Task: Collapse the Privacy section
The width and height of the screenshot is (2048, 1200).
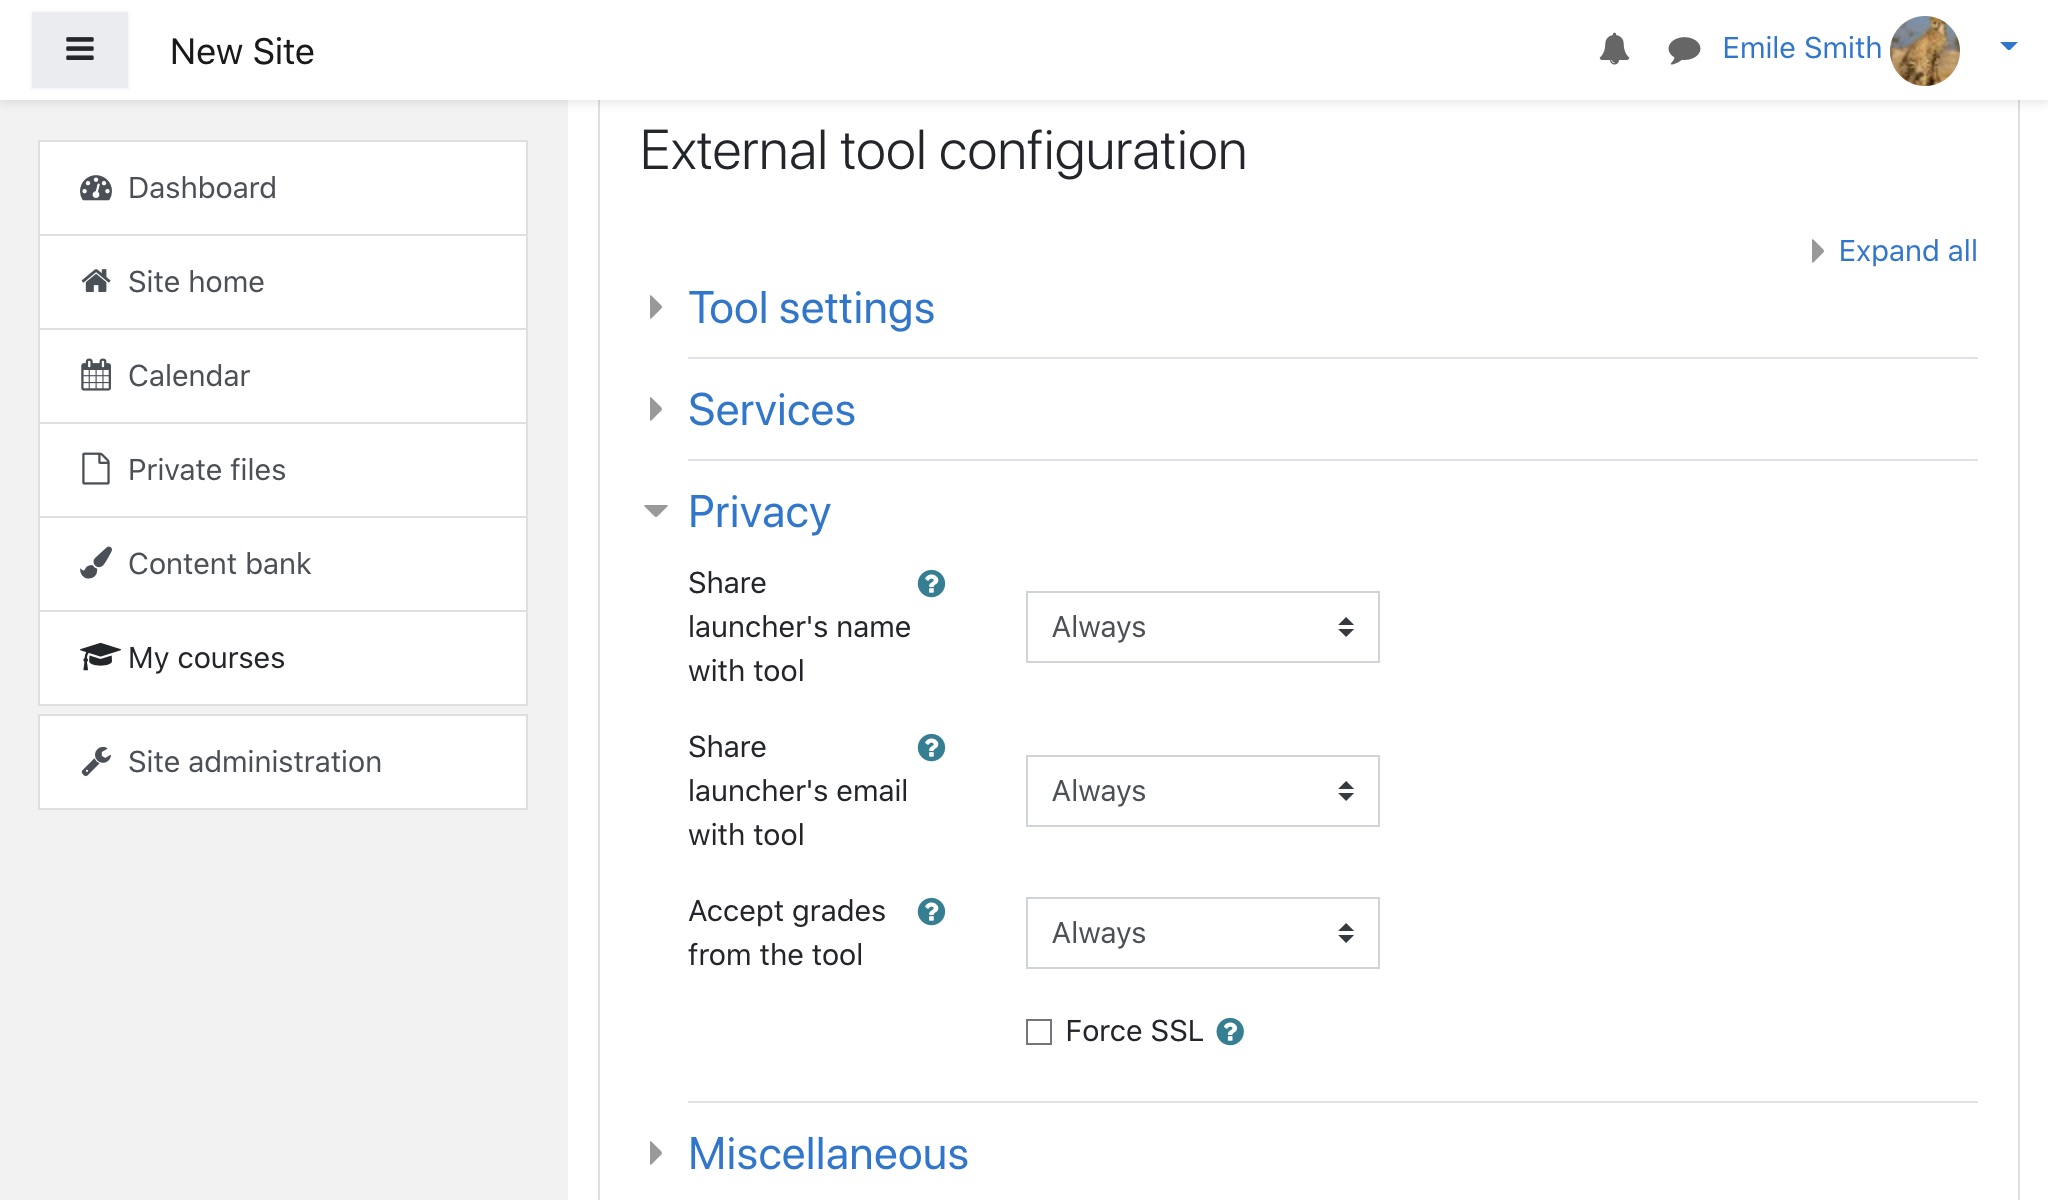Action: click(758, 512)
